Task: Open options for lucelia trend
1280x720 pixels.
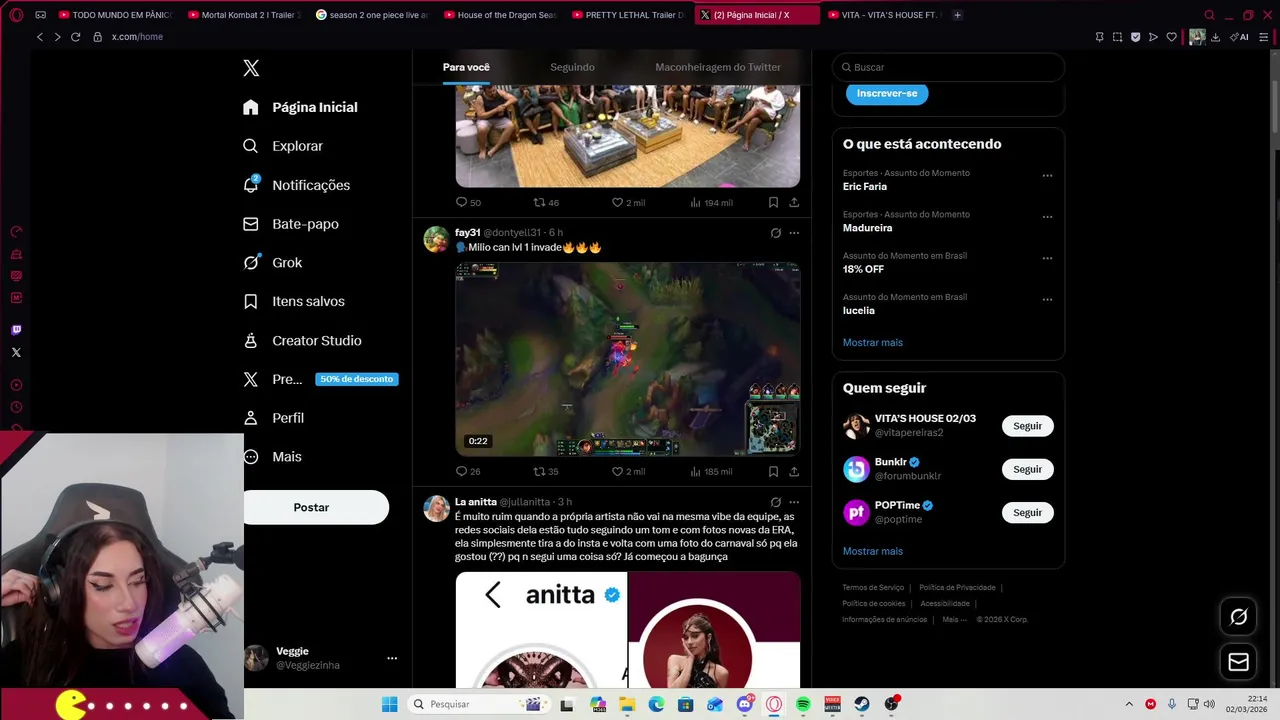Action: pos(1047,299)
